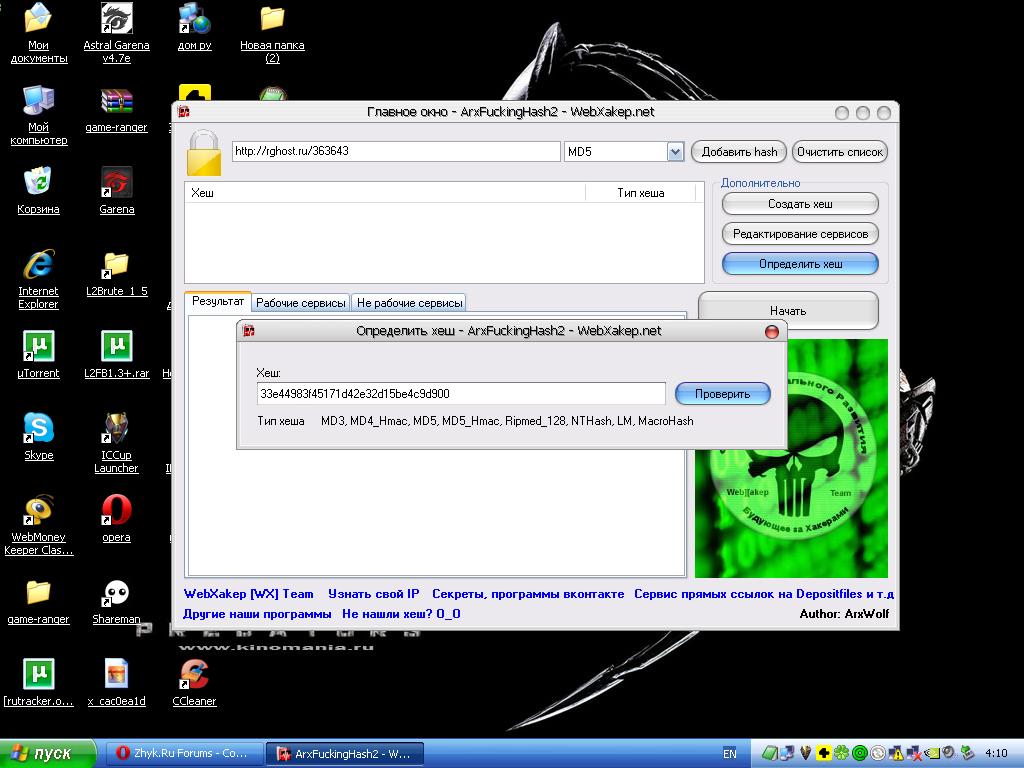Open the Не нашли хеш? O_O link

tap(401, 614)
